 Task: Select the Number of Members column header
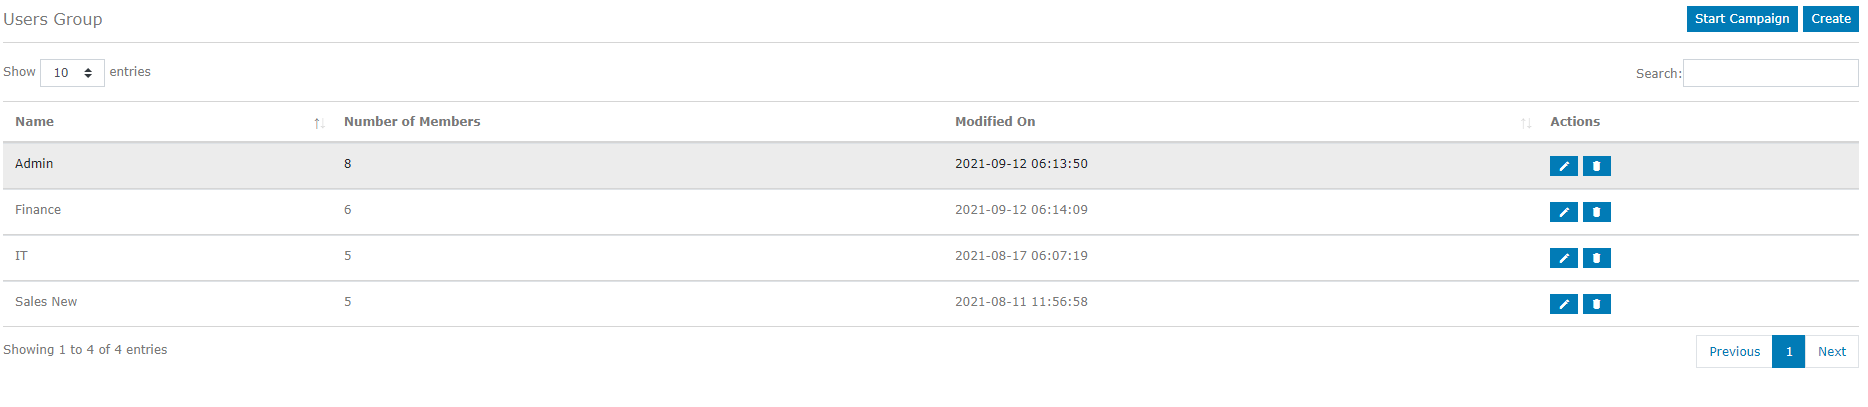point(412,122)
